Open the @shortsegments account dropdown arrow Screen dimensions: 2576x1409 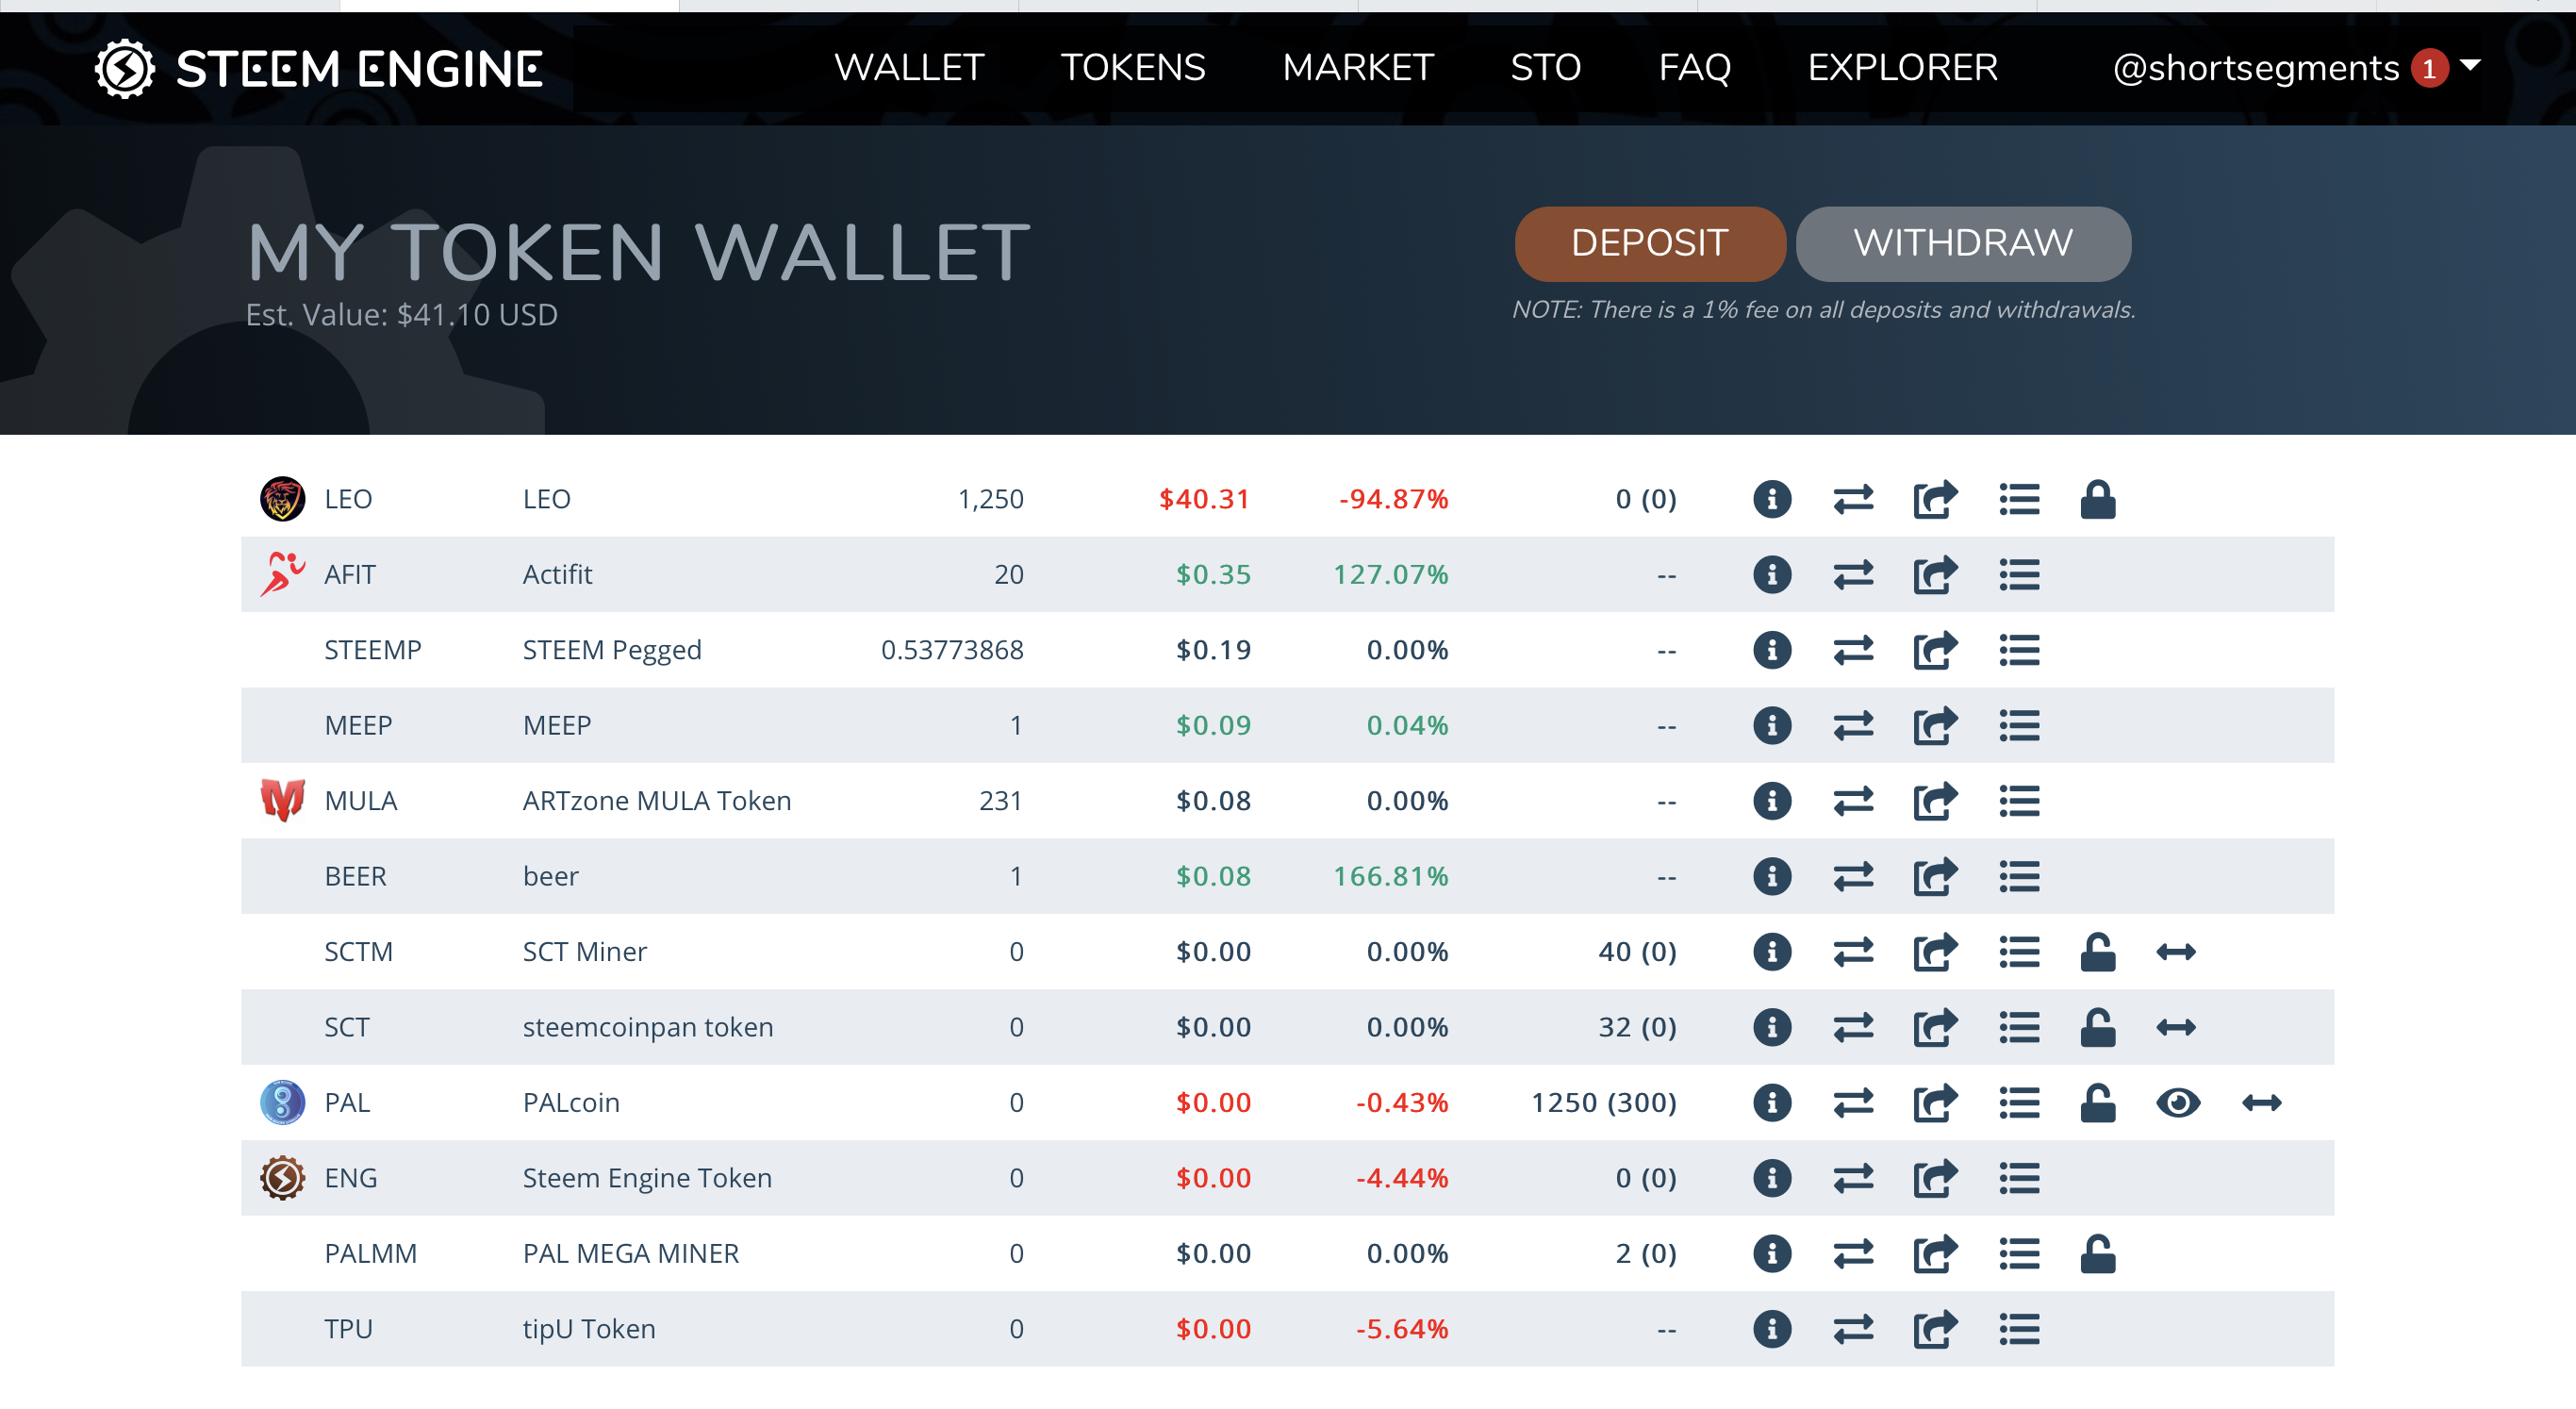(x=2469, y=66)
